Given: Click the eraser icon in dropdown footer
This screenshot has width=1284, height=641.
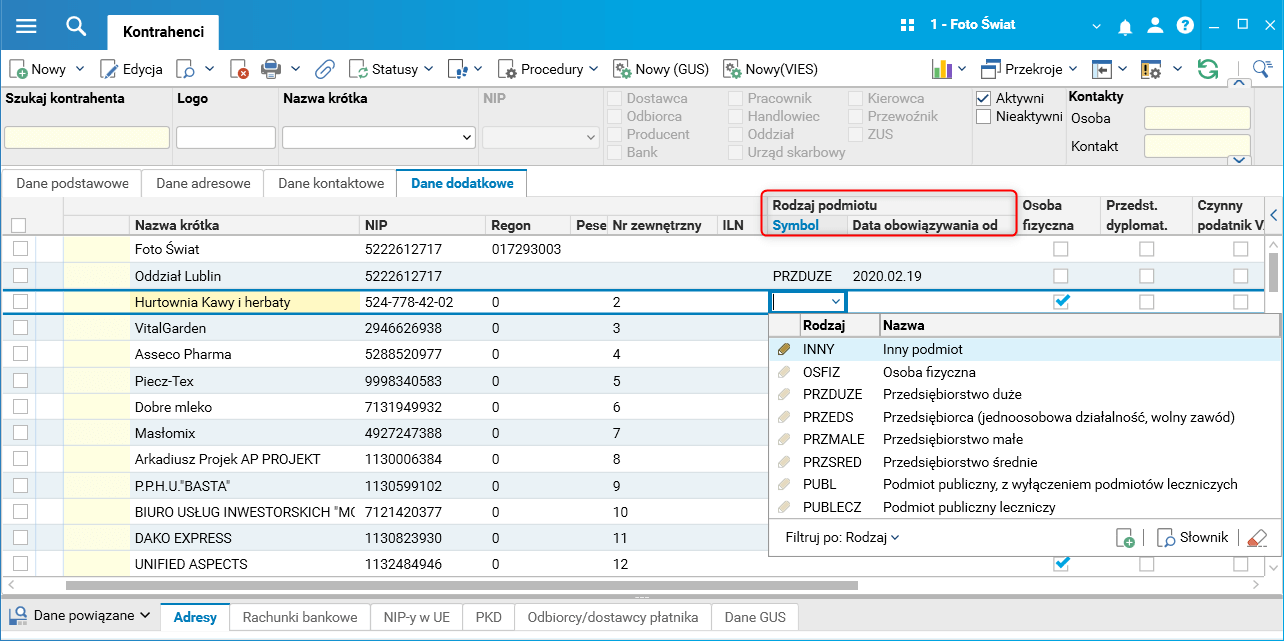Looking at the screenshot, I should pyautogui.click(x=1257, y=538).
